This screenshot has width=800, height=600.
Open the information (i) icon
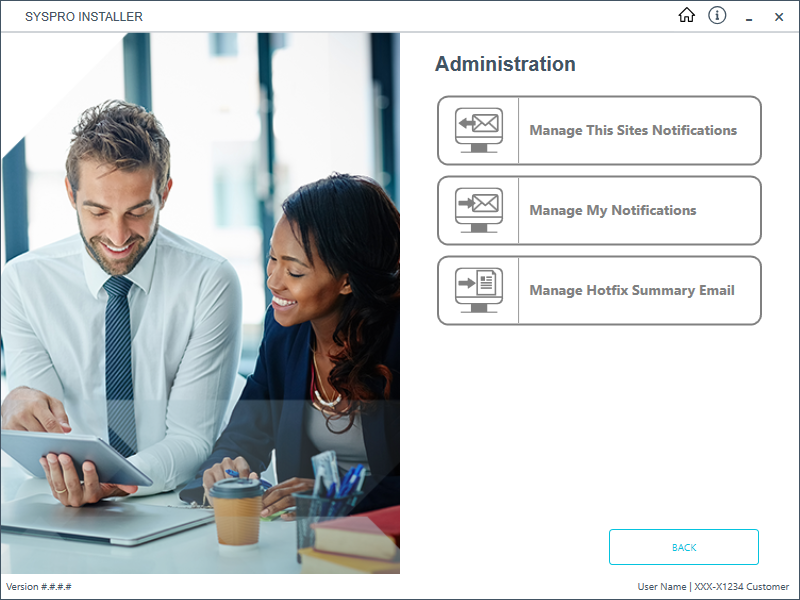point(717,15)
